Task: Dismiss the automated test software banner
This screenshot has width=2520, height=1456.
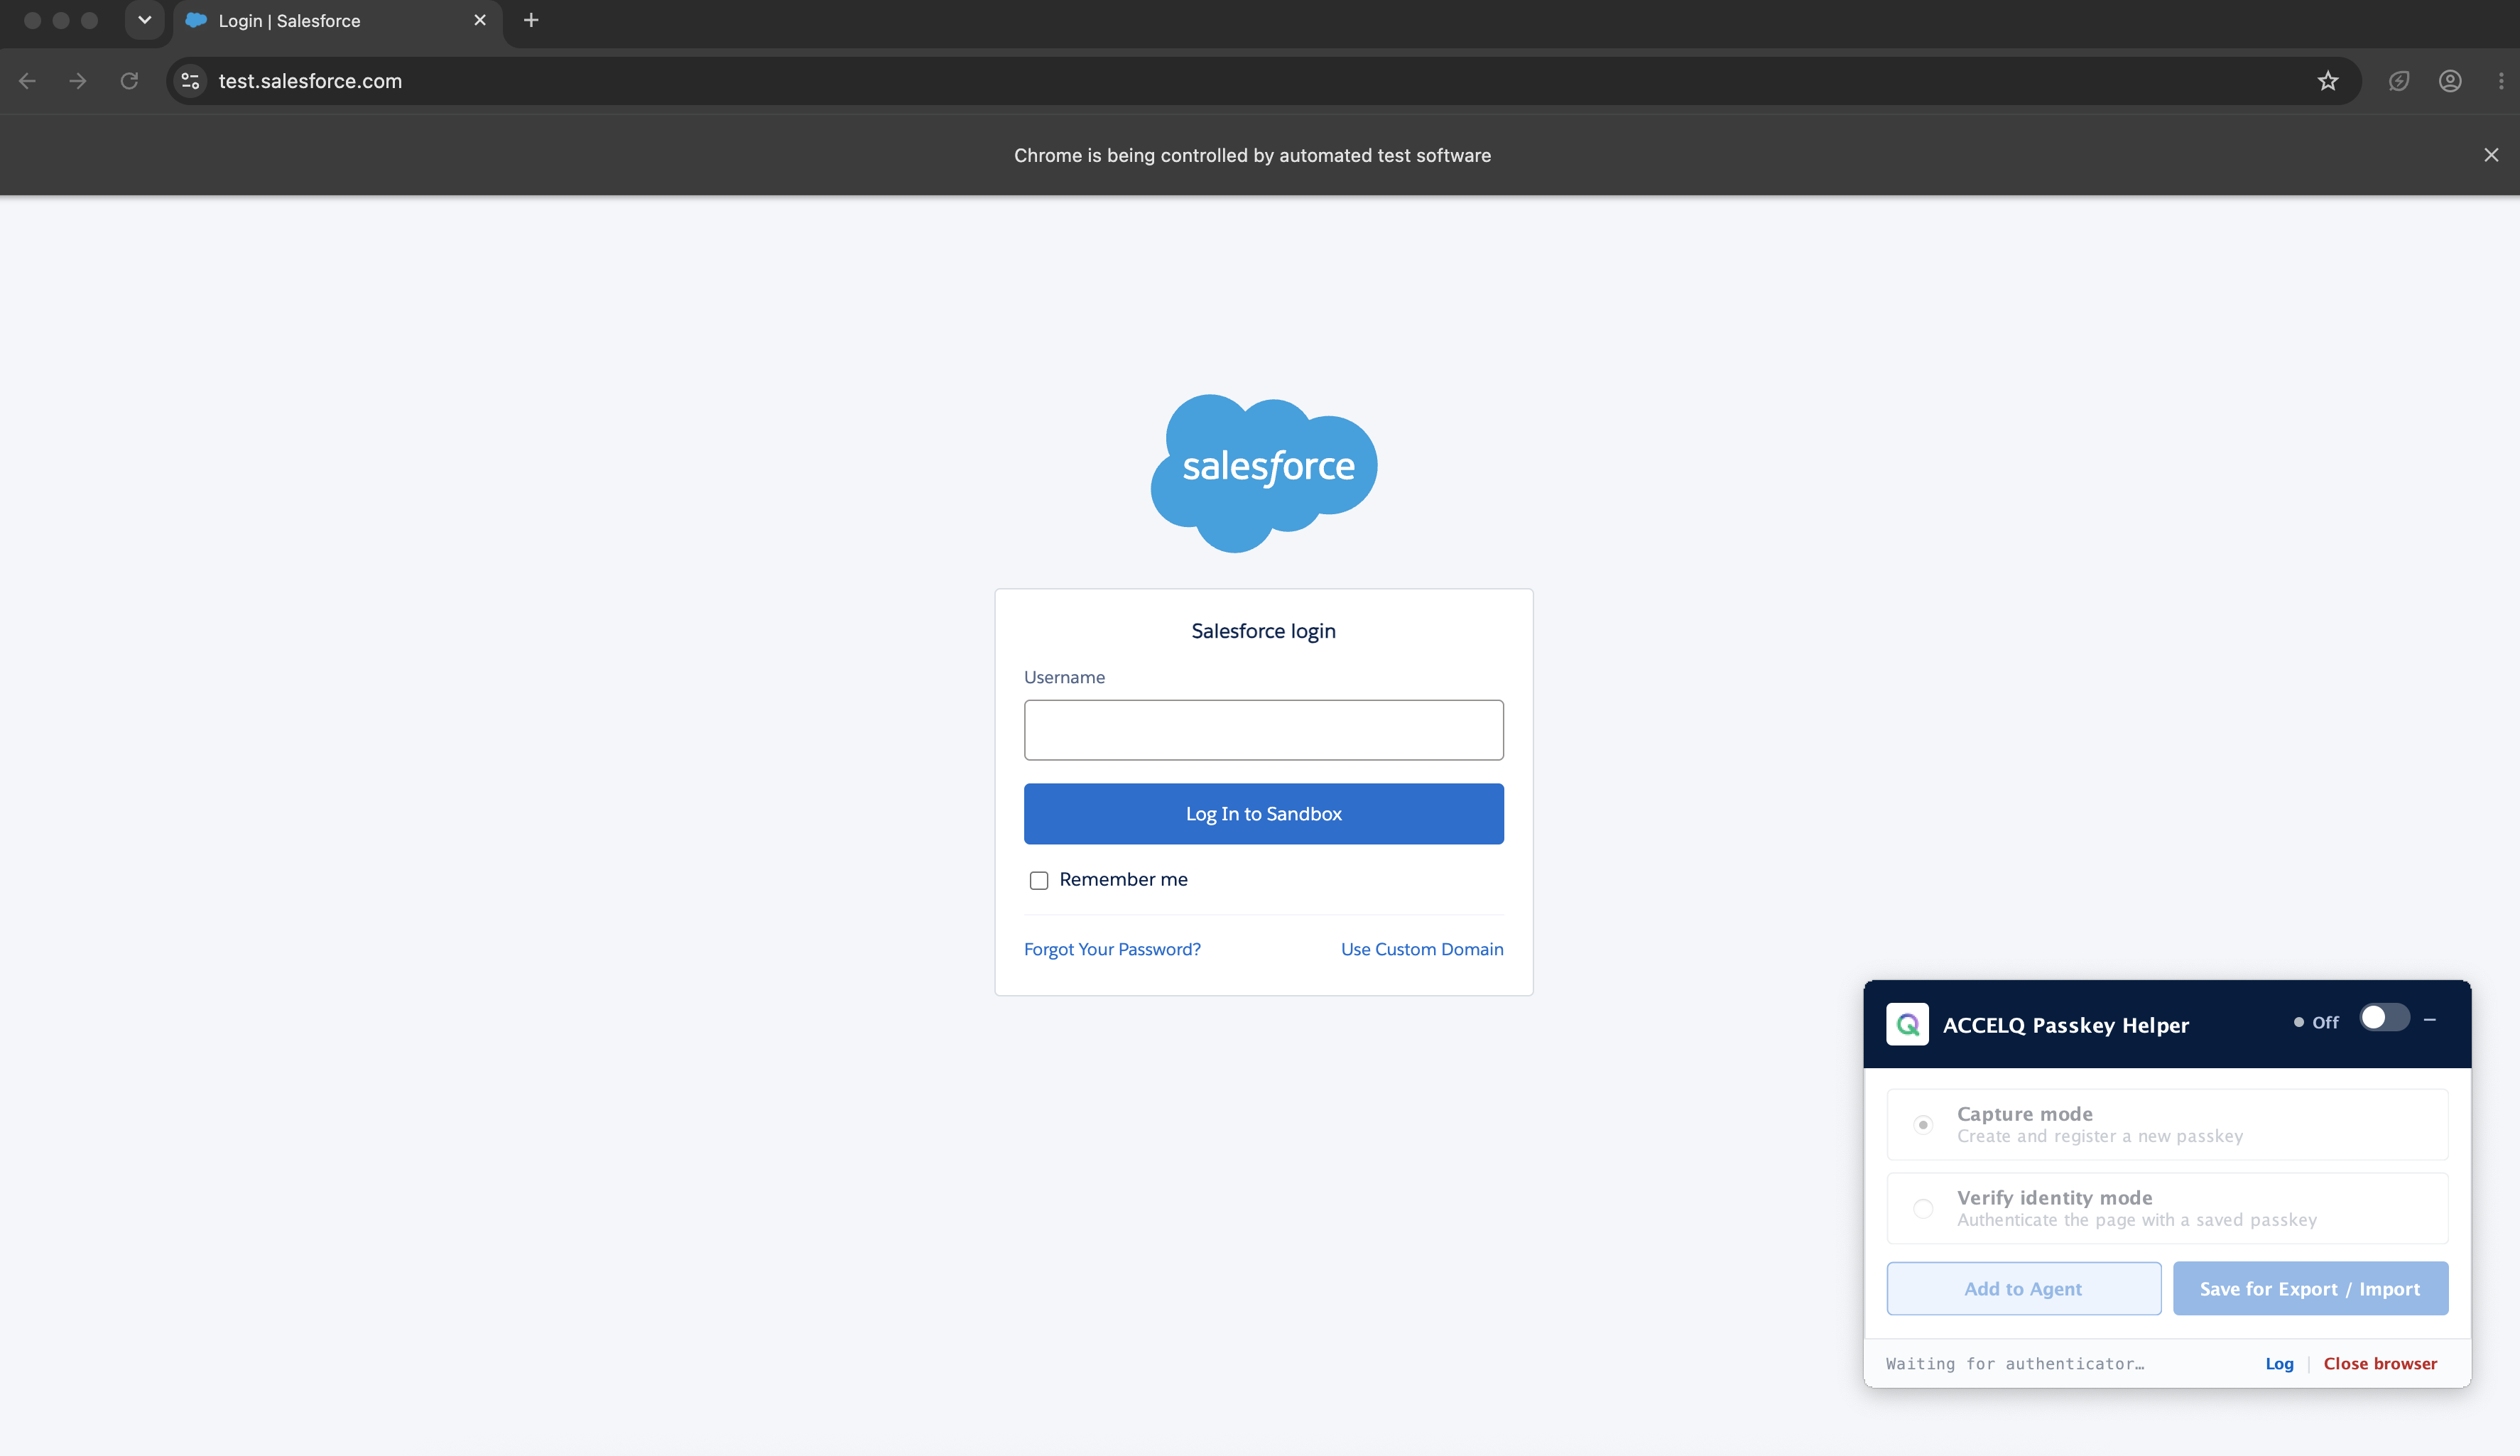Action: (2491, 155)
